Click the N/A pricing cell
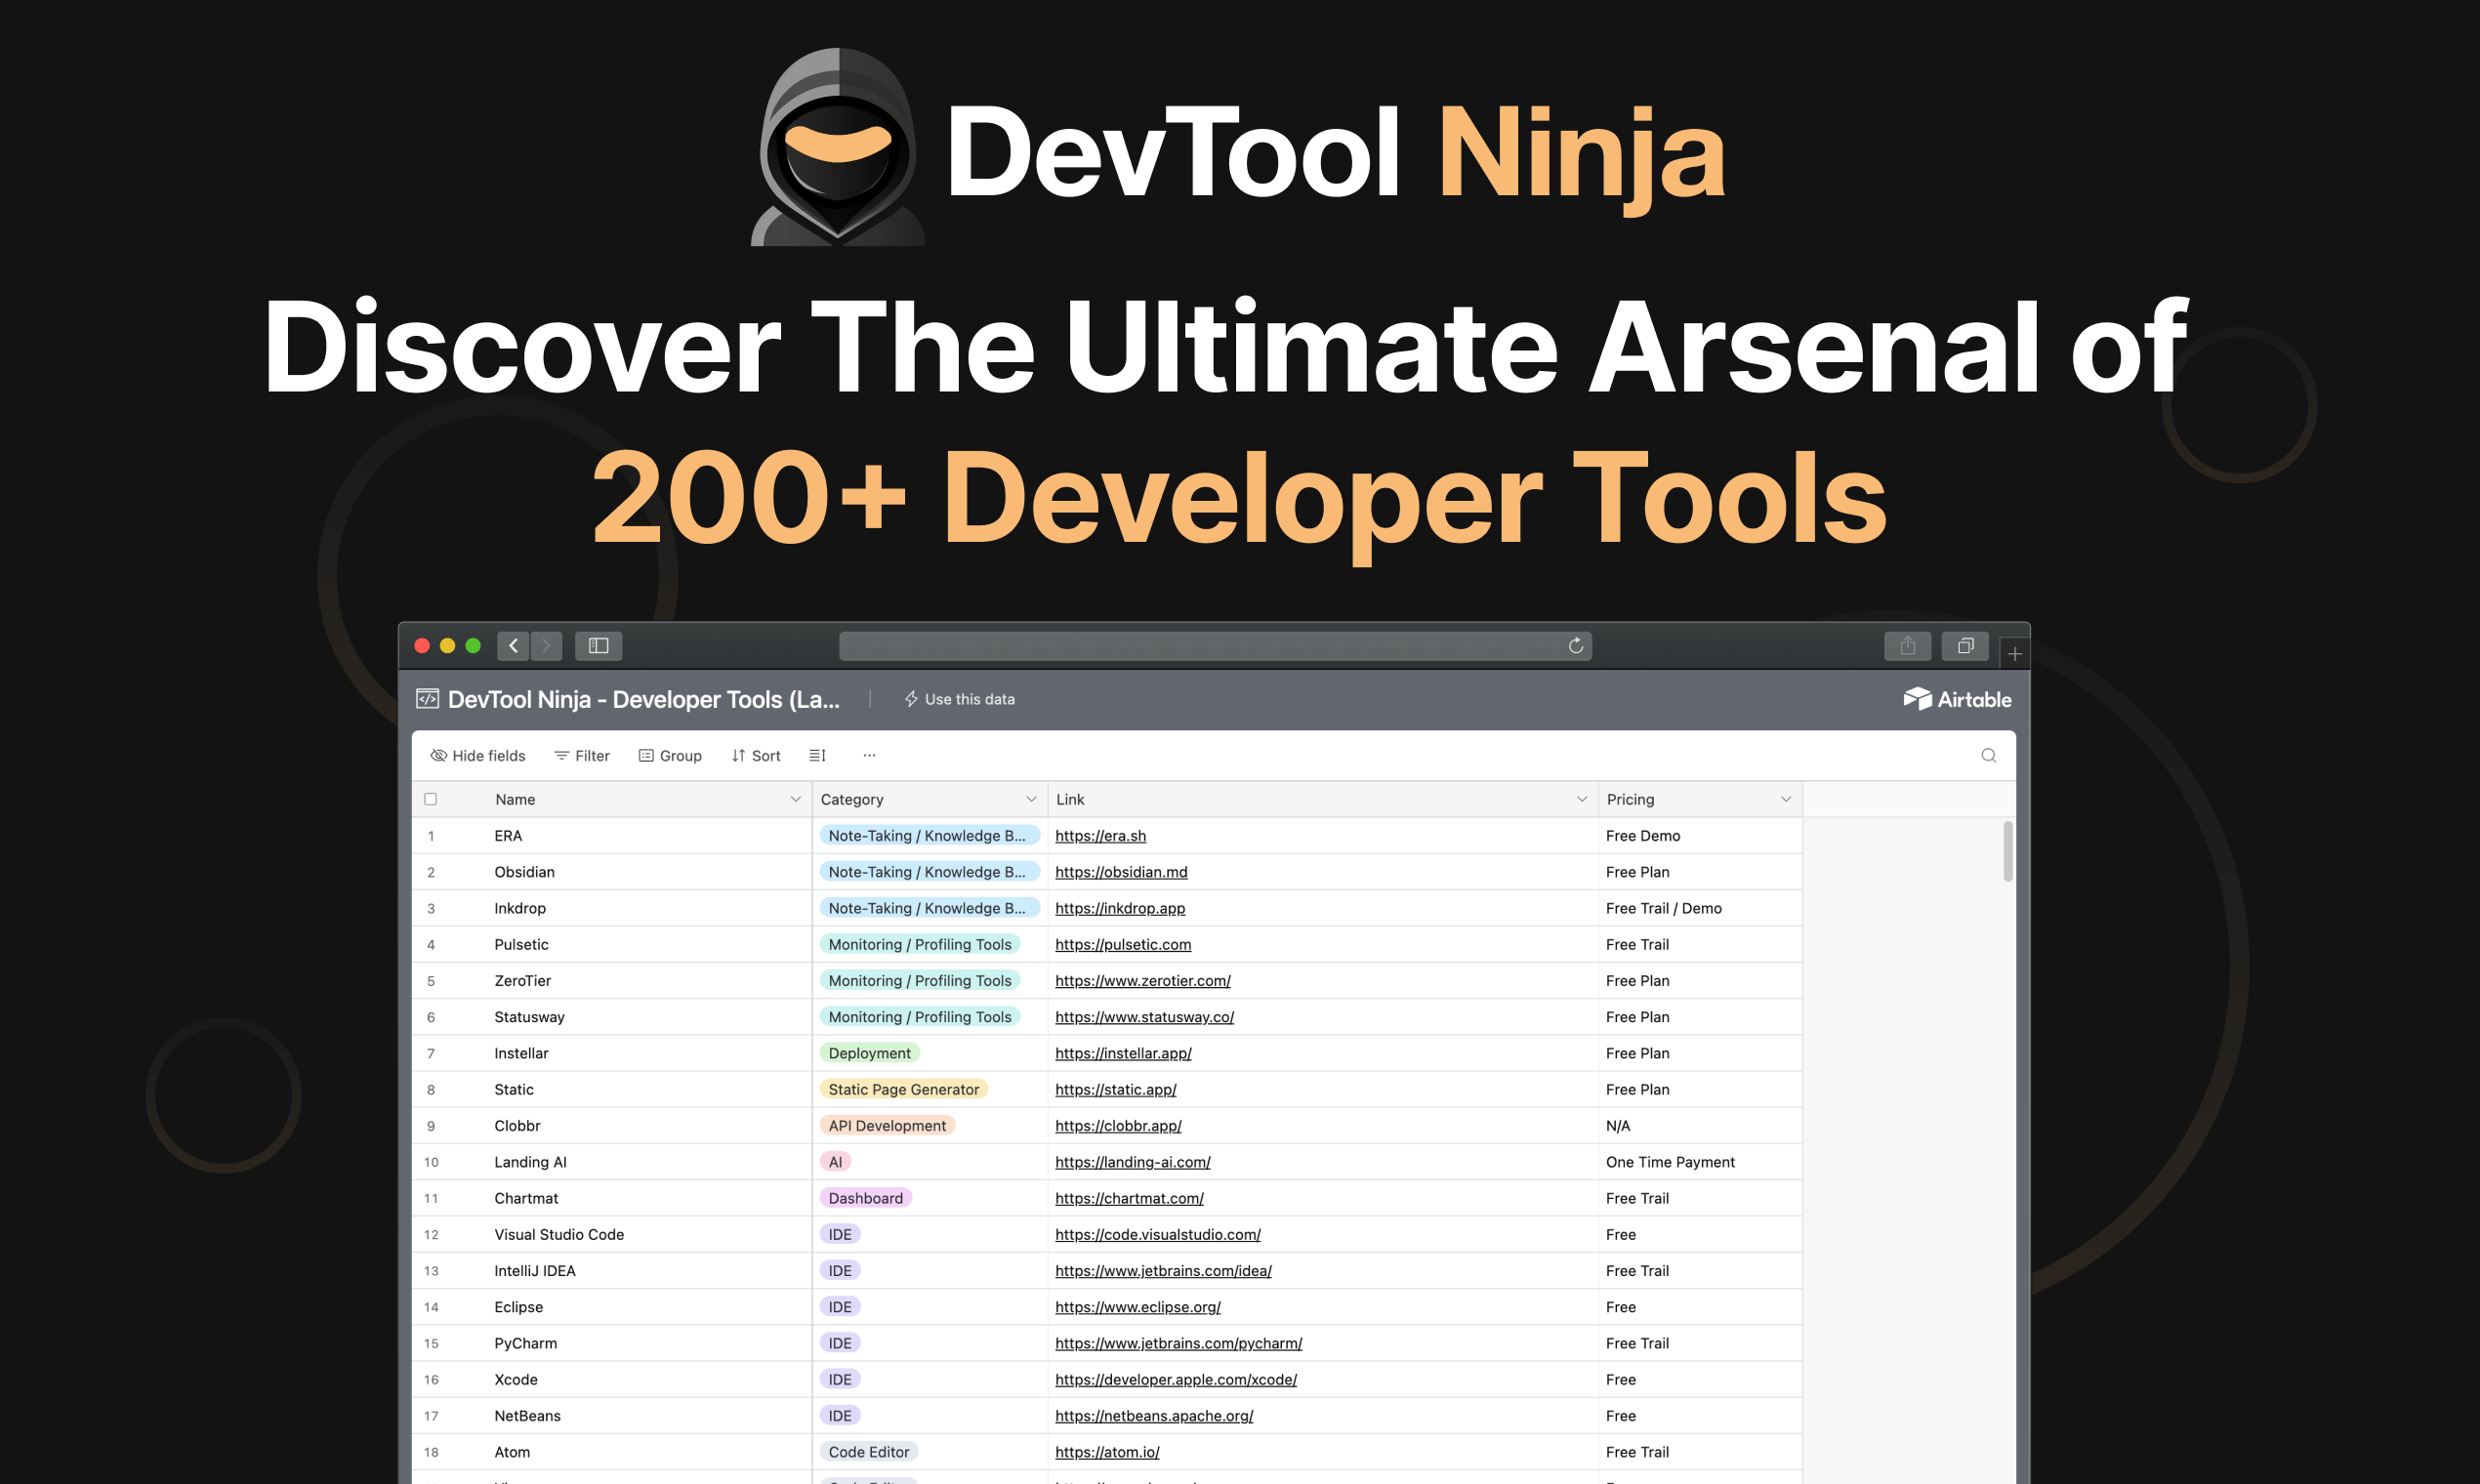Image resolution: width=2480 pixels, height=1484 pixels. (x=1700, y=1125)
